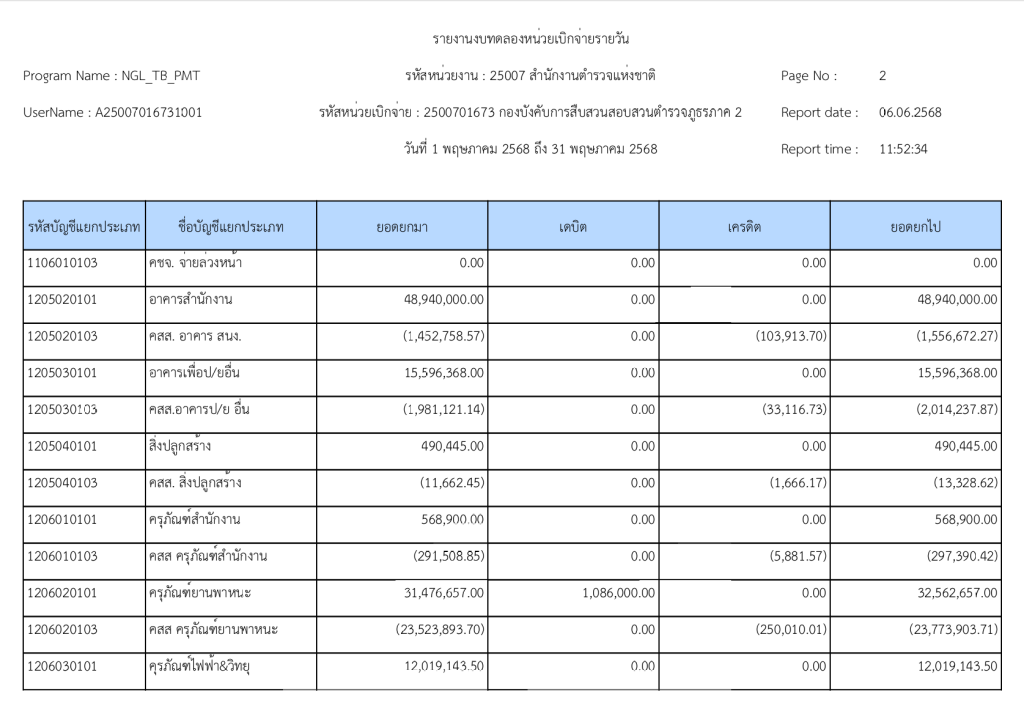Click the "ยอดยกไป" column header
This screenshot has height=714, width=1024.
pyautogui.click(x=915, y=227)
